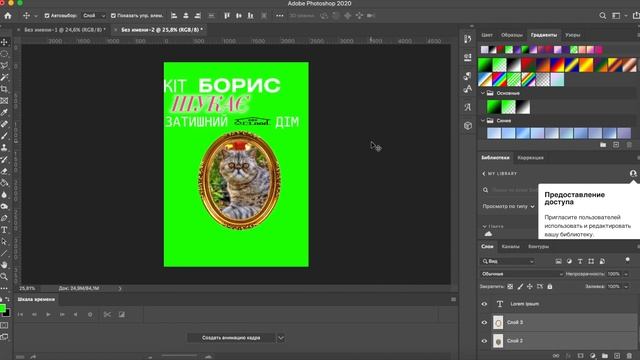640x360 pixels.
Task: Select the Move tool in the toolbox
Action: [4, 42]
